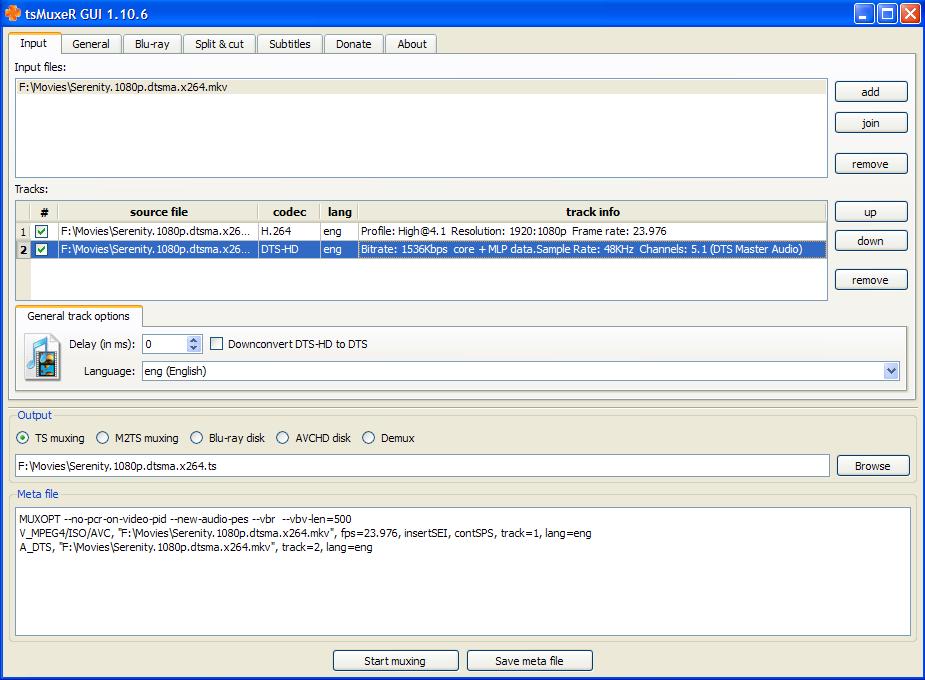Click A_DTS line in meta file
The width and height of the screenshot is (925, 680).
(195, 547)
